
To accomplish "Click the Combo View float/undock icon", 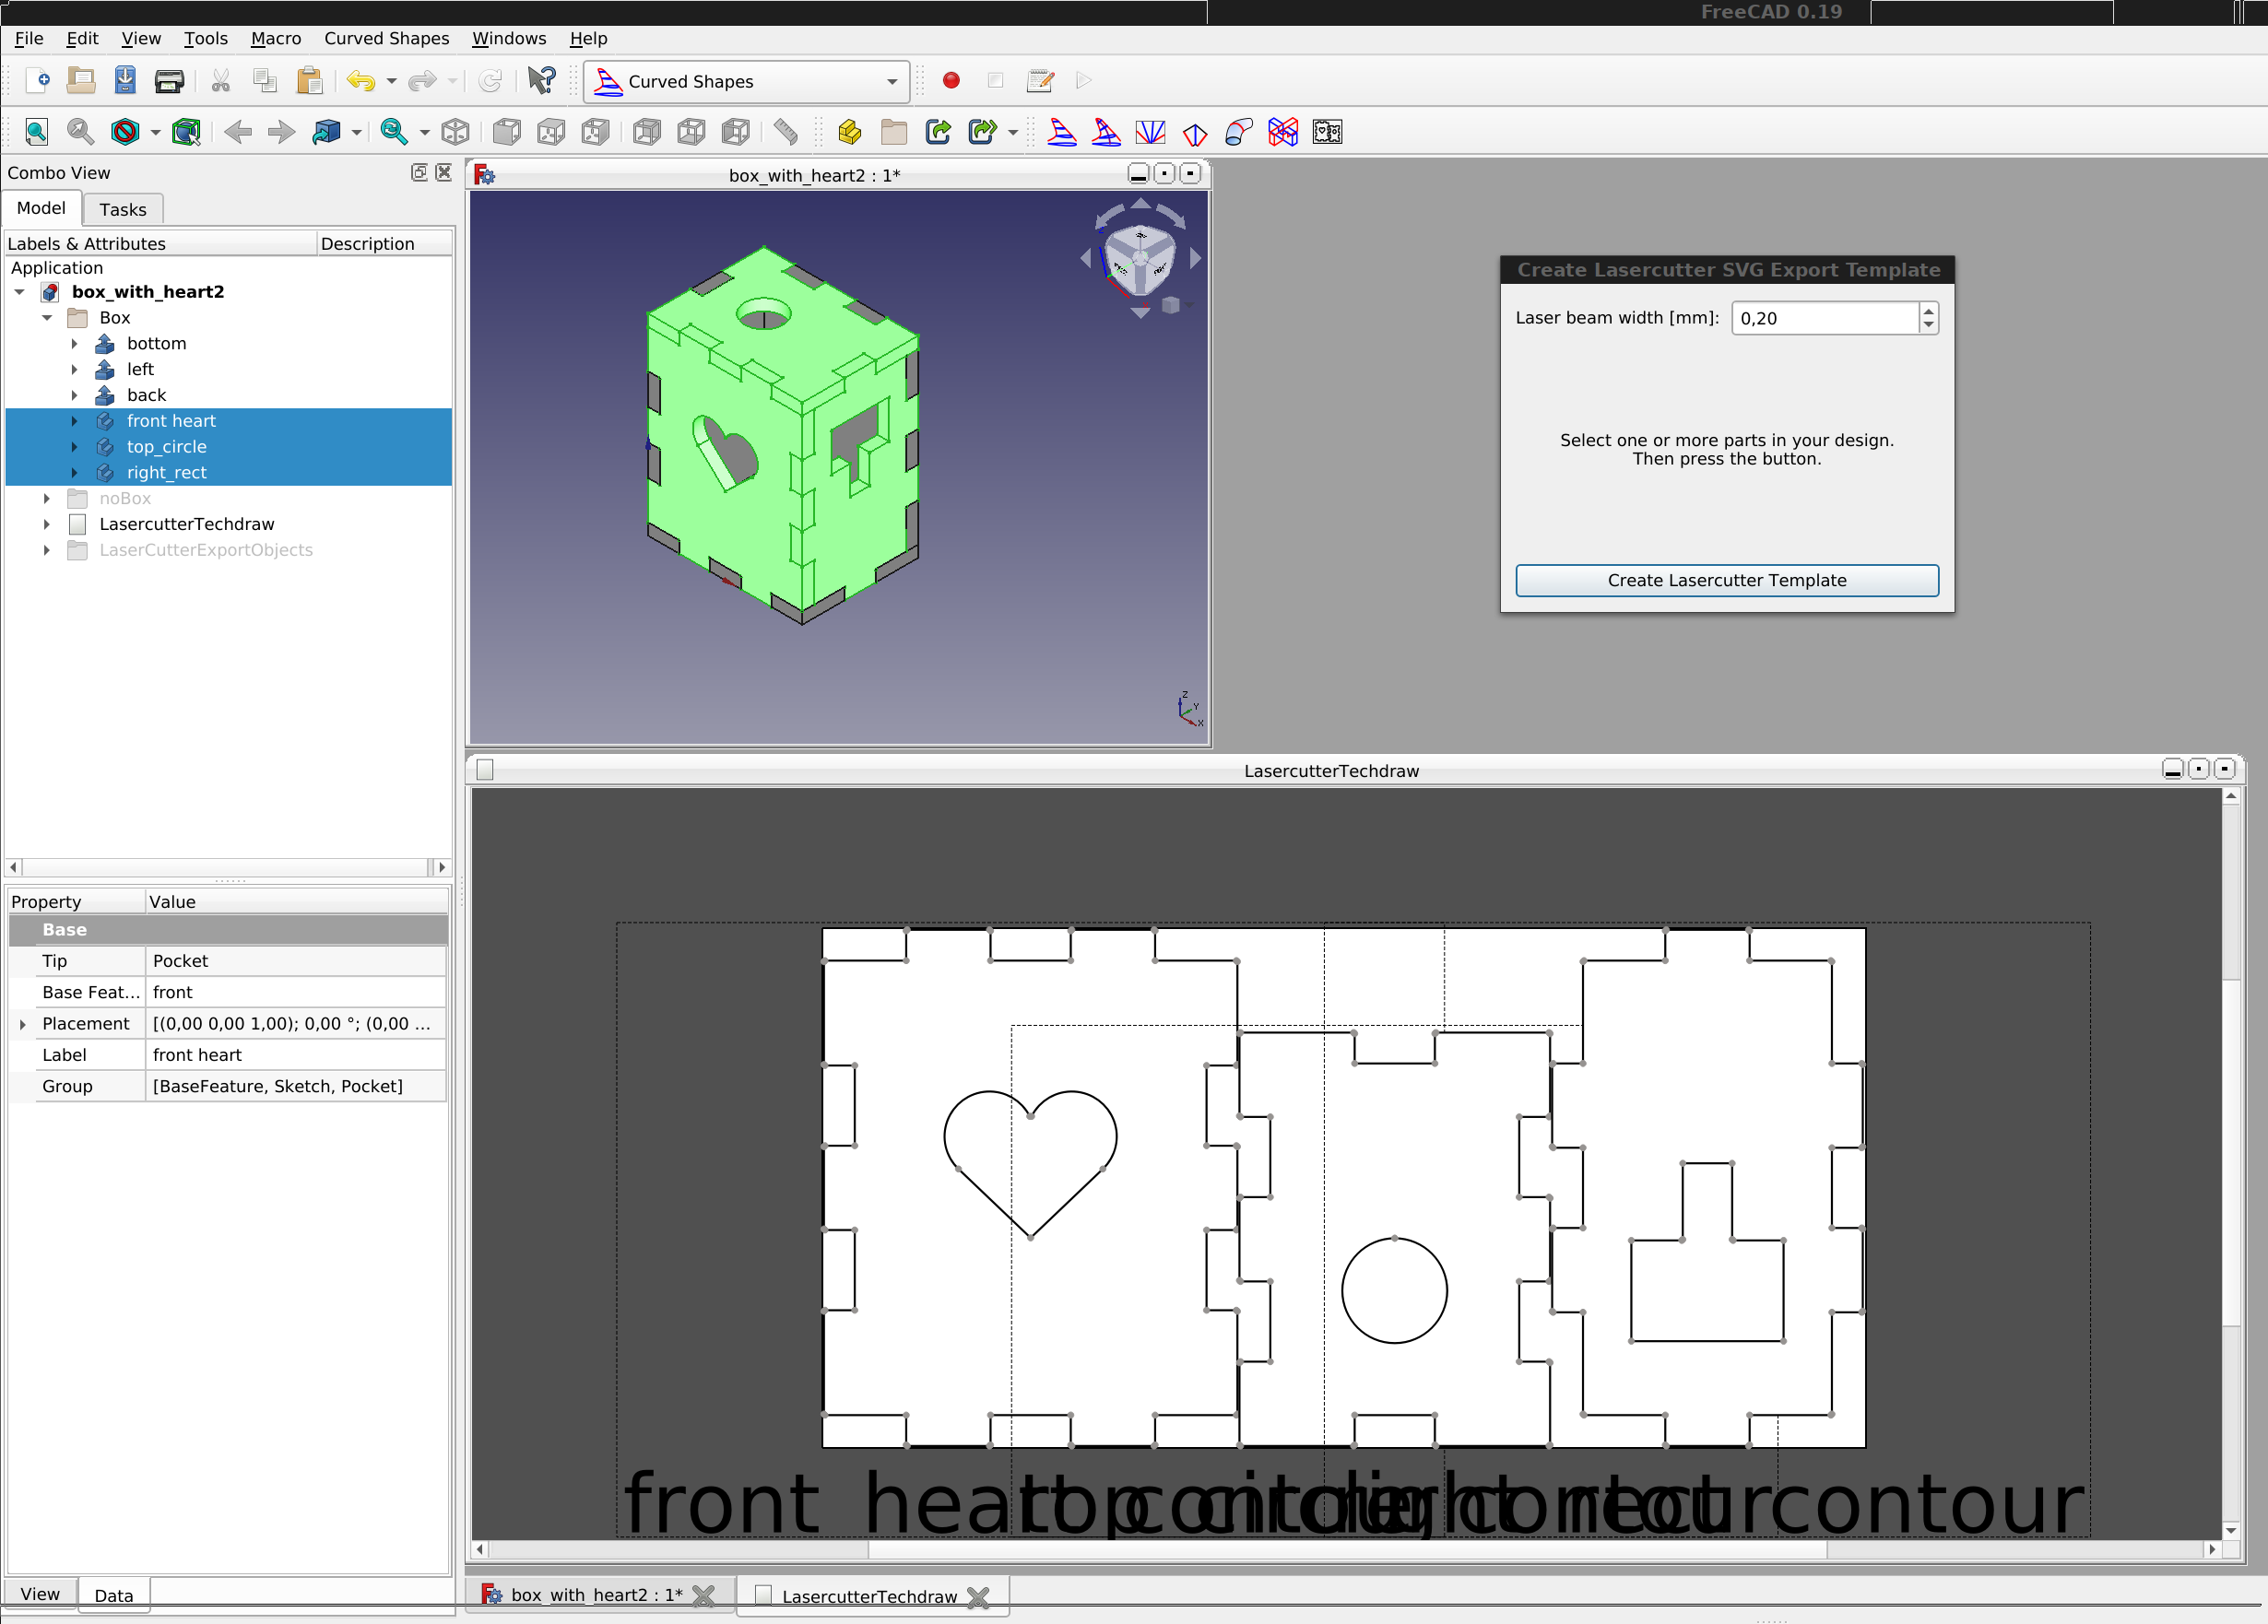I will (419, 173).
